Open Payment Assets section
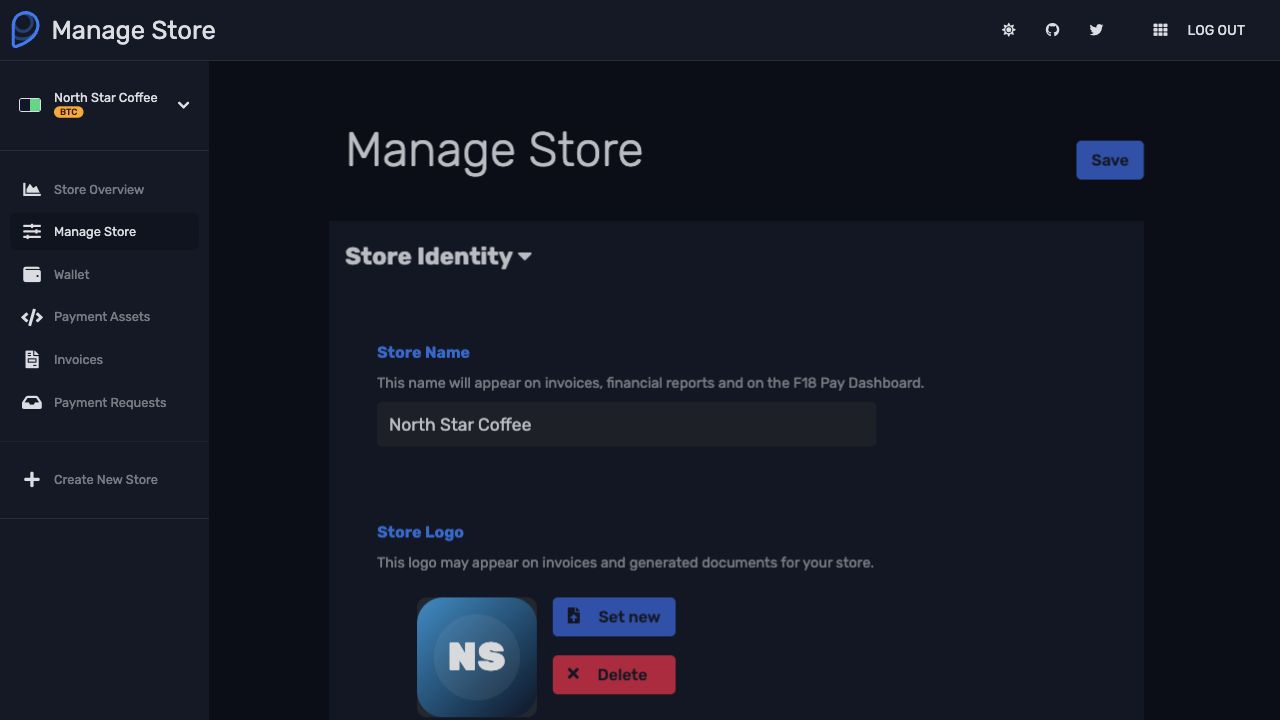Image resolution: width=1280 pixels, height=720 pixels. pyautogui.click(x=104, y=317)
